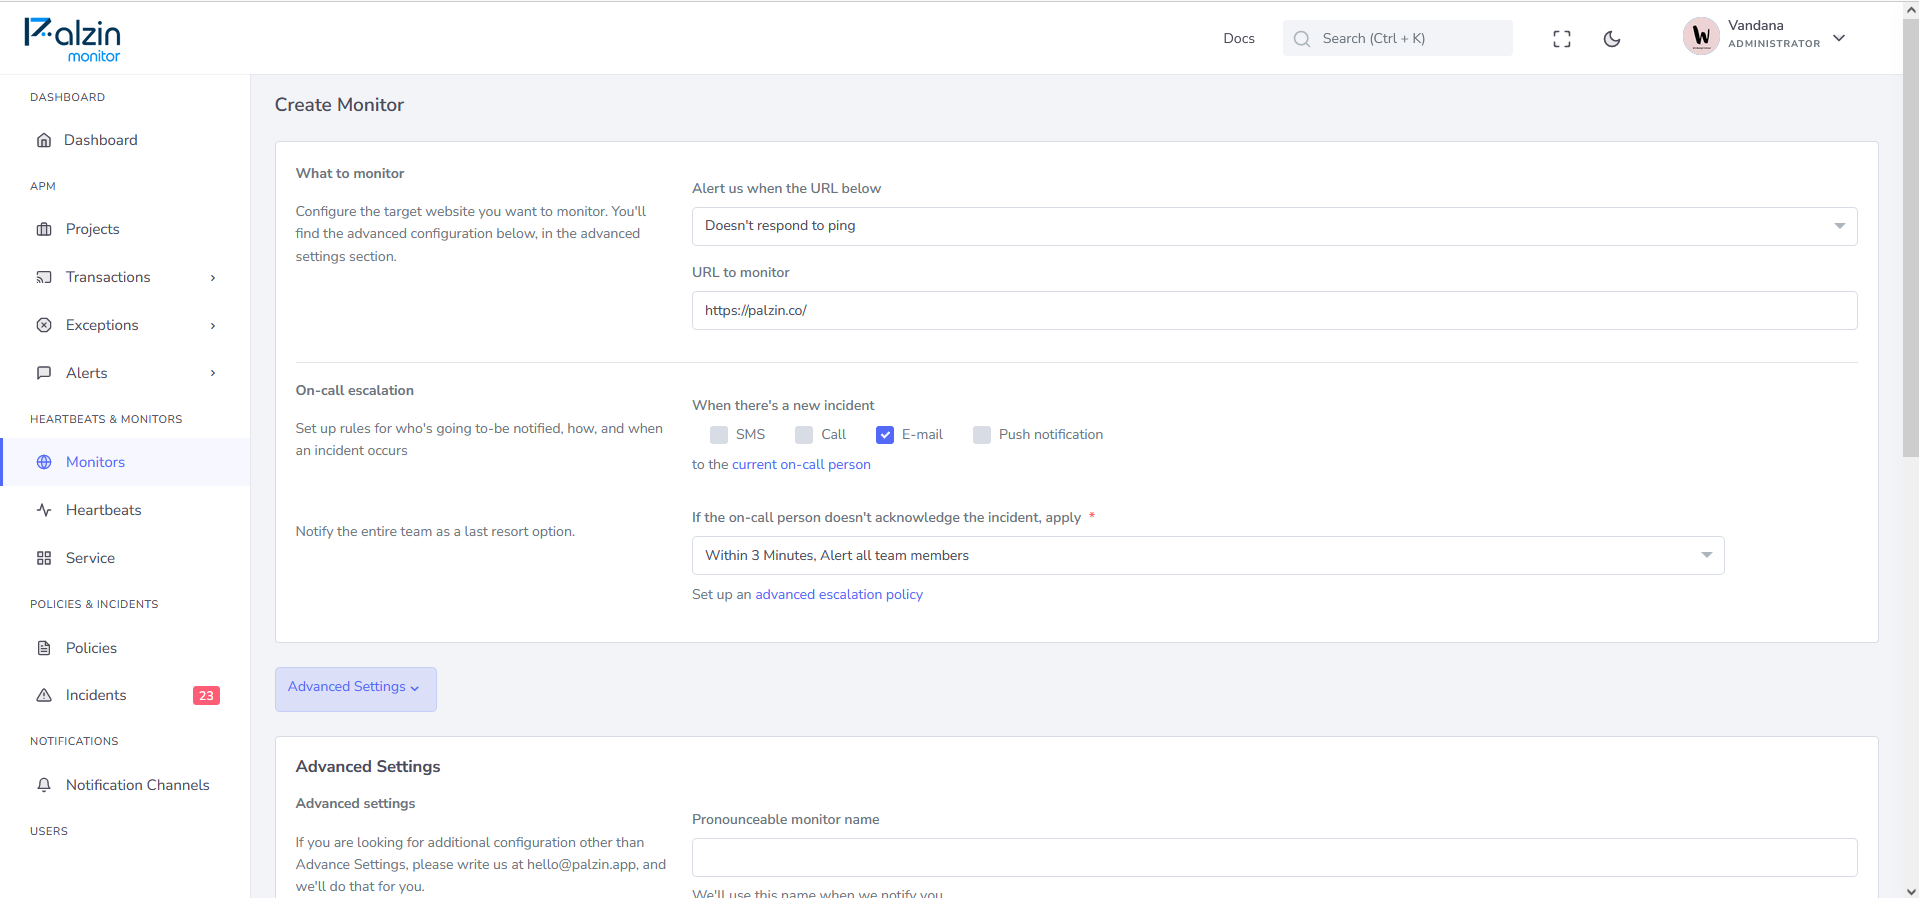
Task: Click the Heartbeats pulse icon
Action: pyautogui.click(x=44, y=510)
